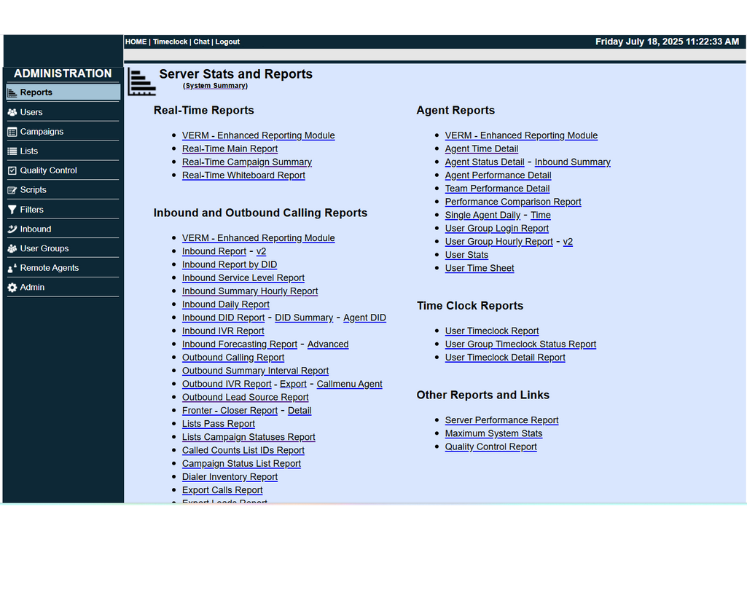The width and height of the screenshot is (747, 610).
Task: Click the Reports icon in the sidebar
Action: pos(12,93)
